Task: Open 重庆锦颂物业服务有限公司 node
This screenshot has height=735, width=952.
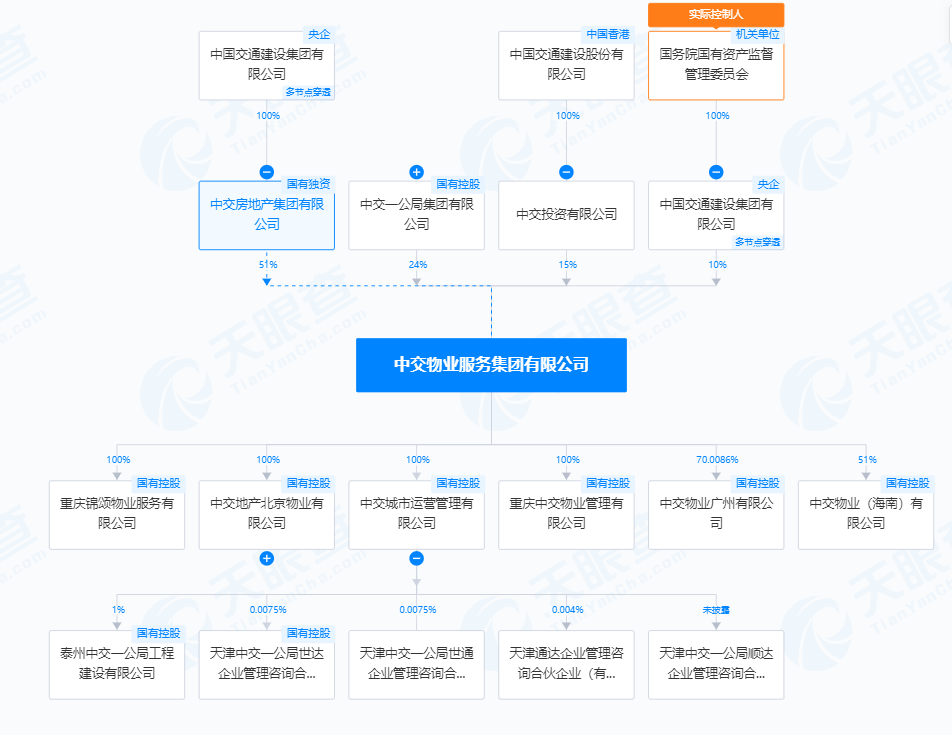Action: click(x=117, y=515)
